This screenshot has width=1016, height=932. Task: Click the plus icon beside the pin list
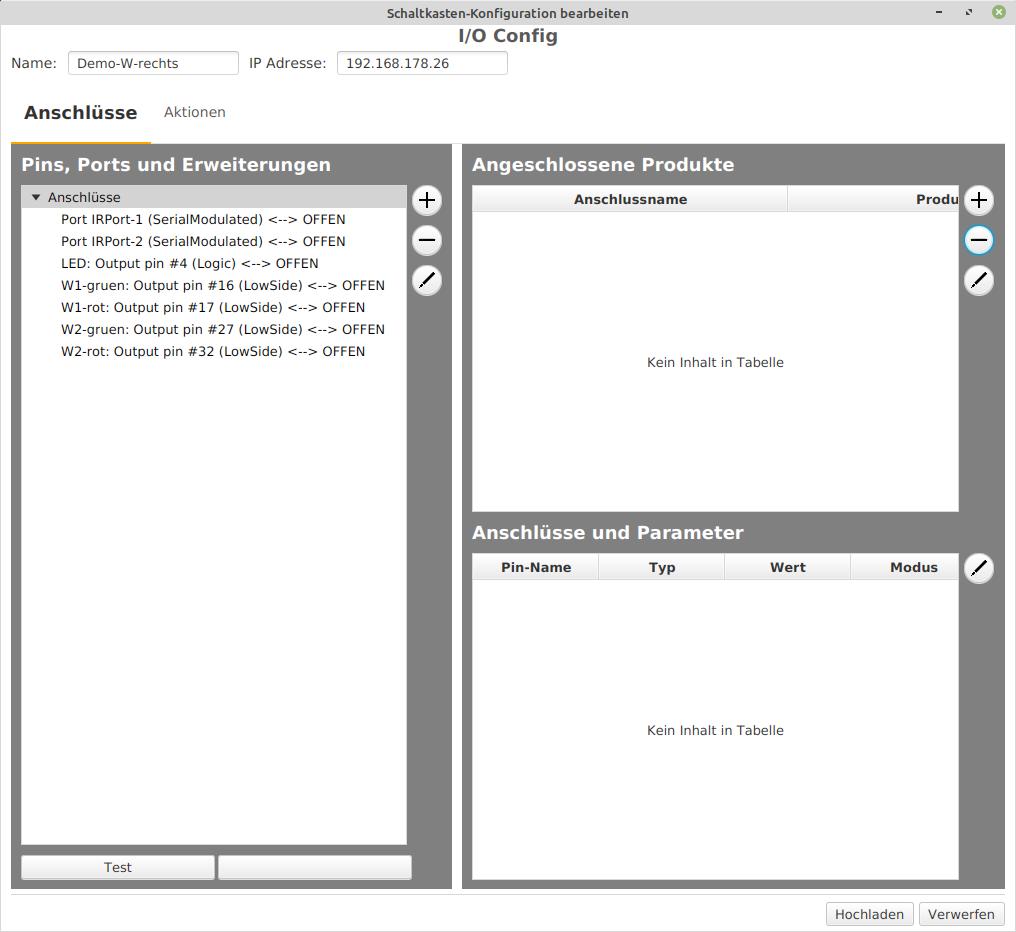[x=426, y=200]
